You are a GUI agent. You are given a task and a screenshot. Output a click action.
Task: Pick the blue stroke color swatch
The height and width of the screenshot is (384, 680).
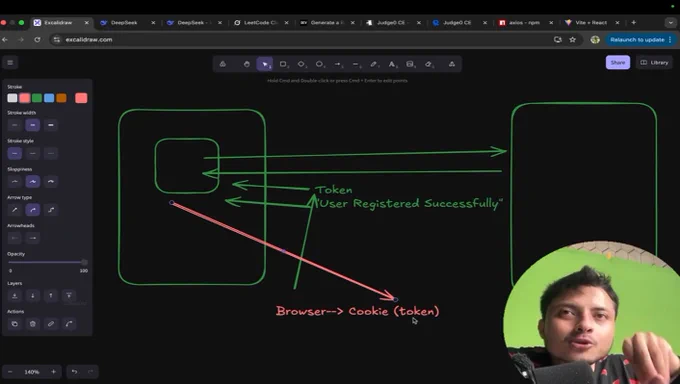tap(49, 98)
